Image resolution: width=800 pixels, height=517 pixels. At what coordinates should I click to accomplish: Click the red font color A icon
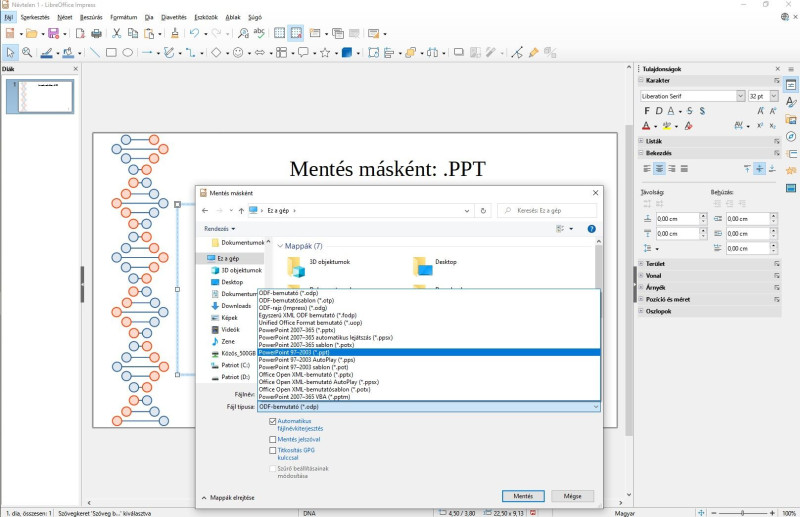point(646,126)
